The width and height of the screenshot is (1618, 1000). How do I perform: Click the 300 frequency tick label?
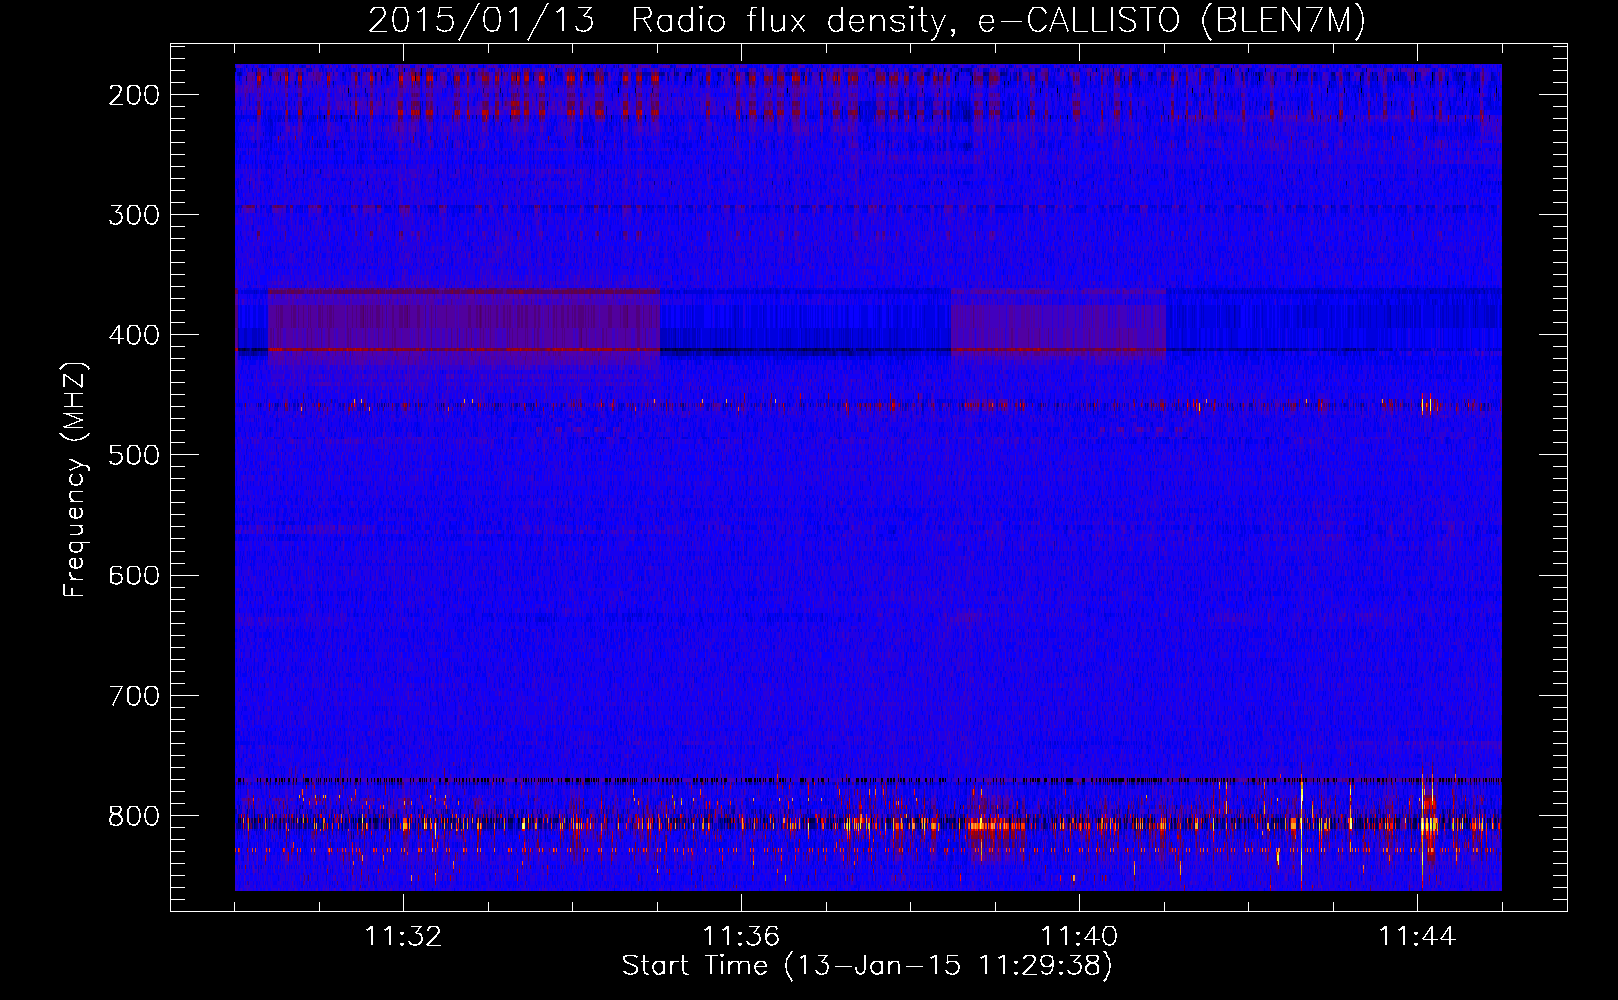(x=134, y=215)
